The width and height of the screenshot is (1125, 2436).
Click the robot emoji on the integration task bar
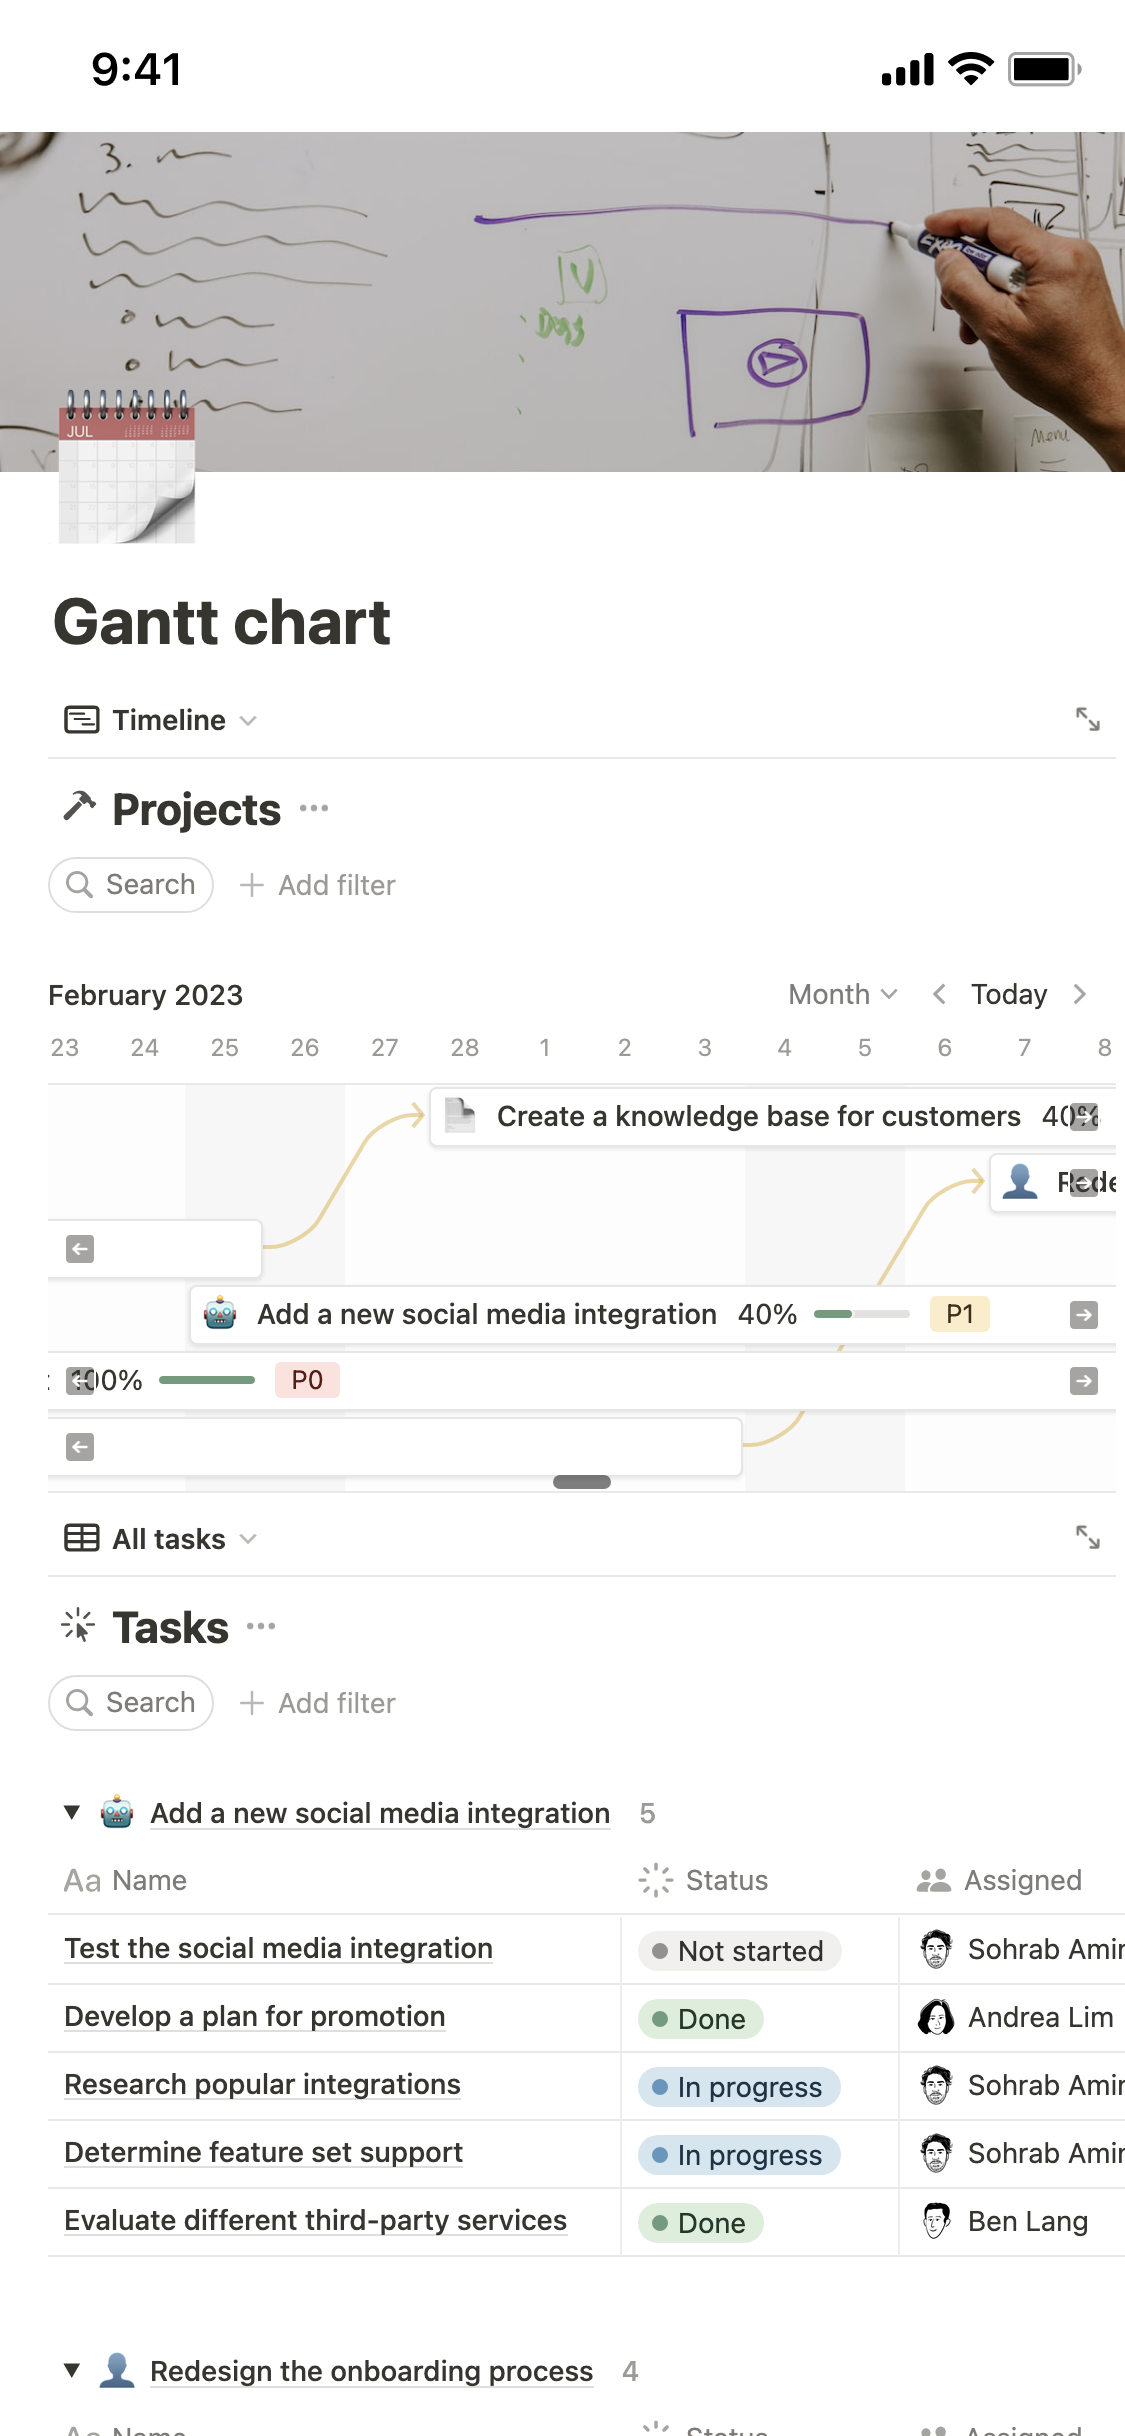[x=219, y=1313]
